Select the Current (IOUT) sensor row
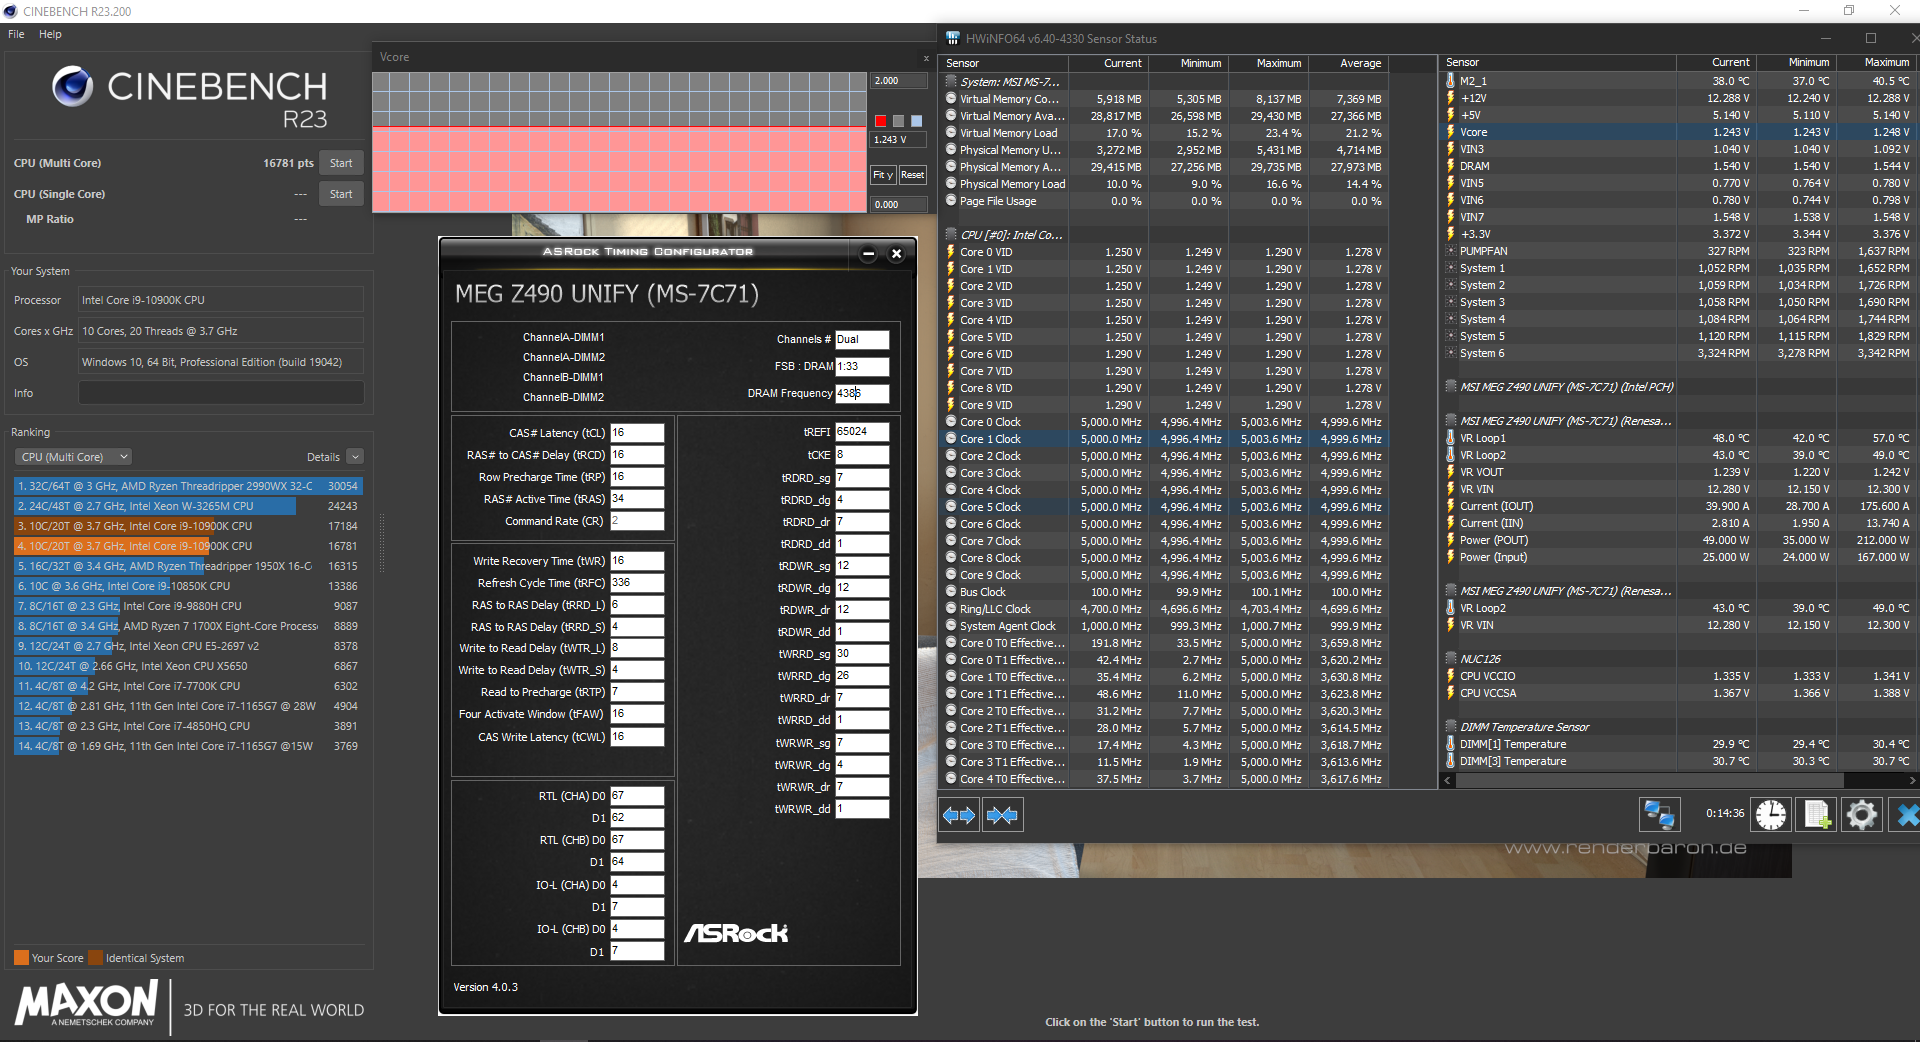 point(1679,506)
